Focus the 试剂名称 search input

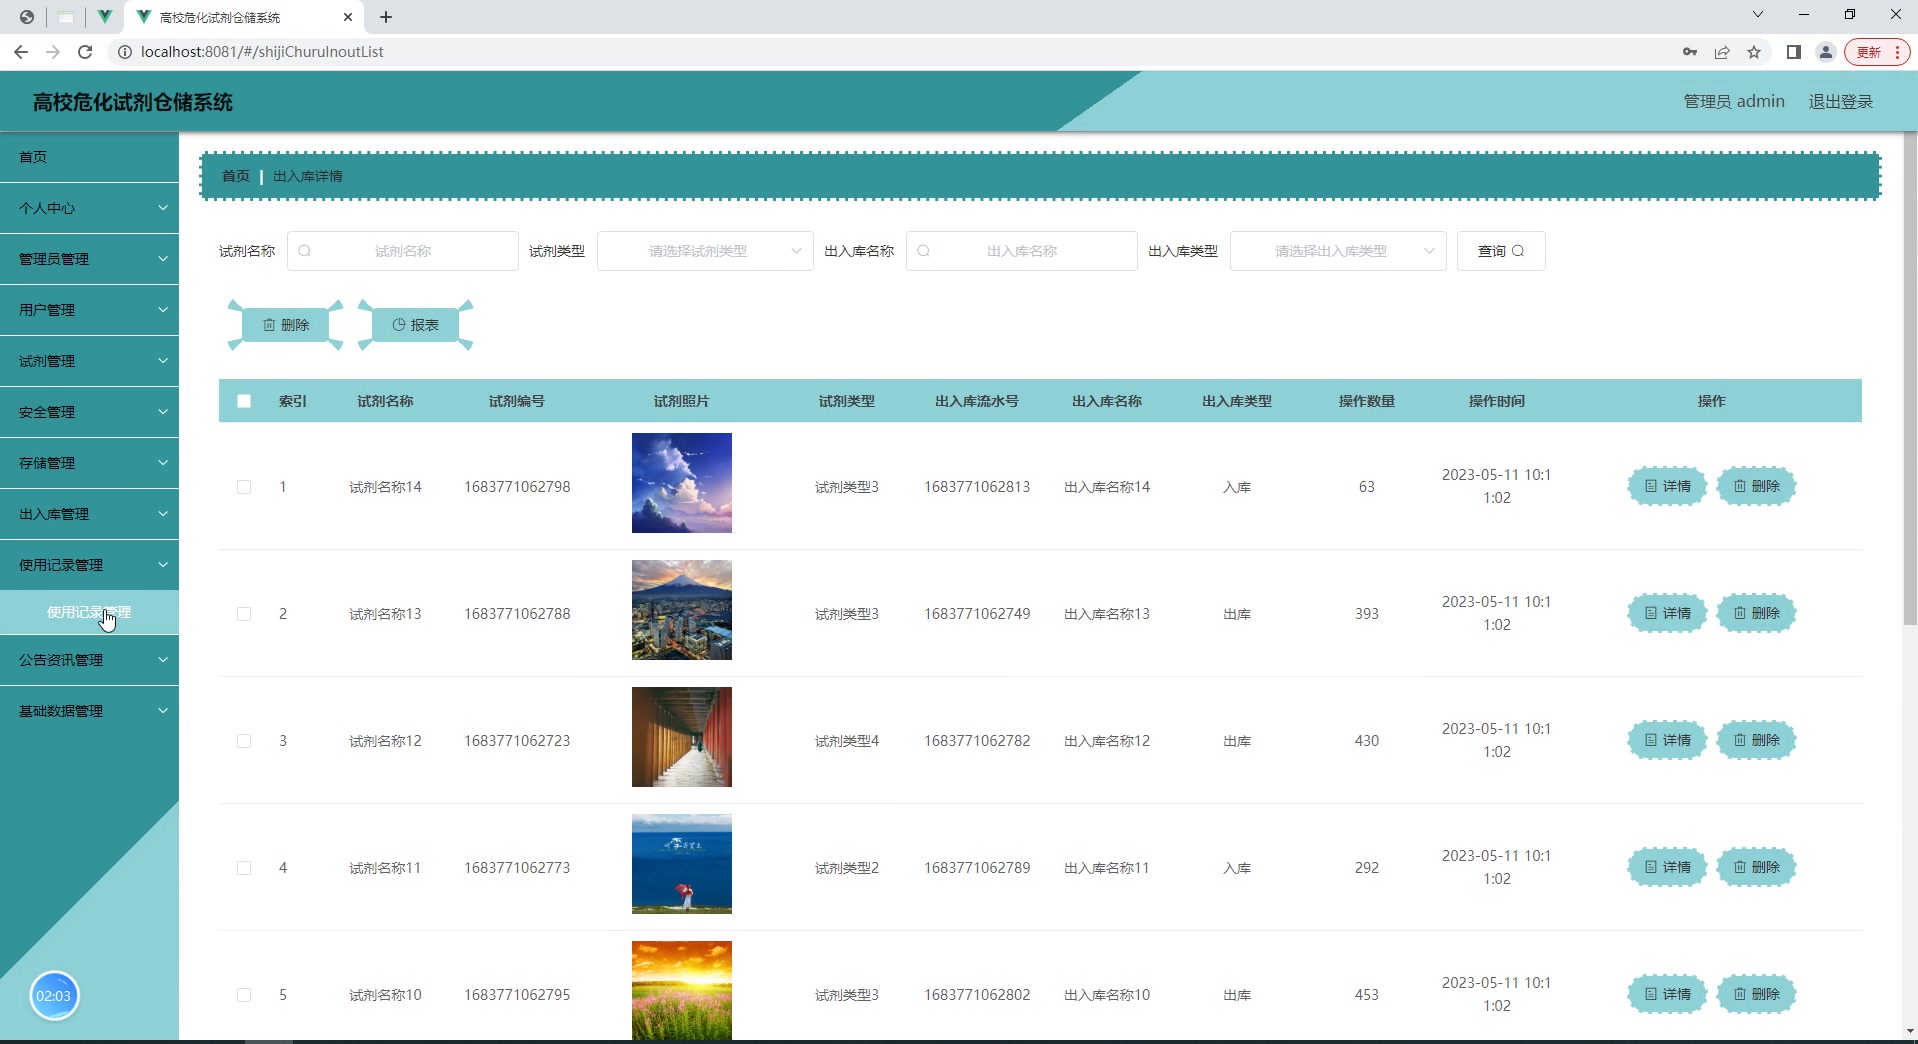pyautogui.click(x=403, y=251)
